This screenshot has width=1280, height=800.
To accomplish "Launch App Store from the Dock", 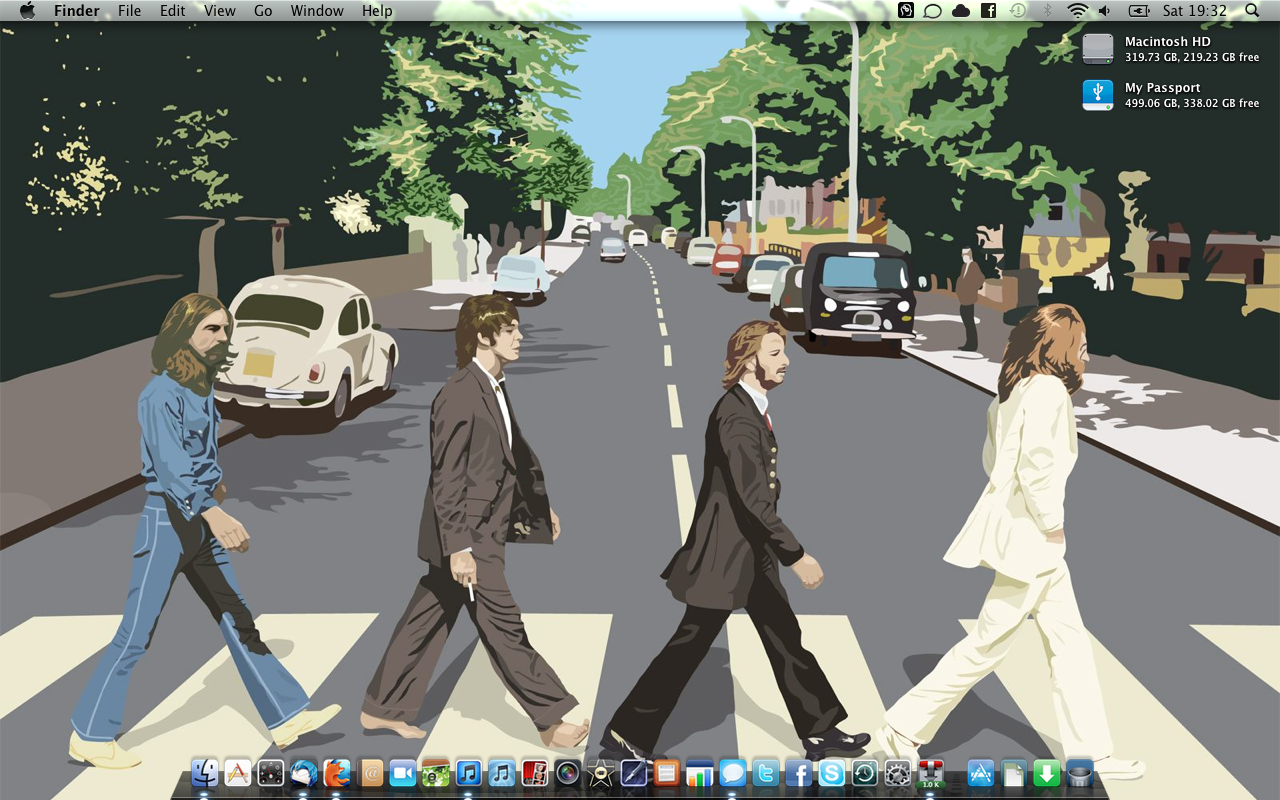I will click(x=981, y=772).
